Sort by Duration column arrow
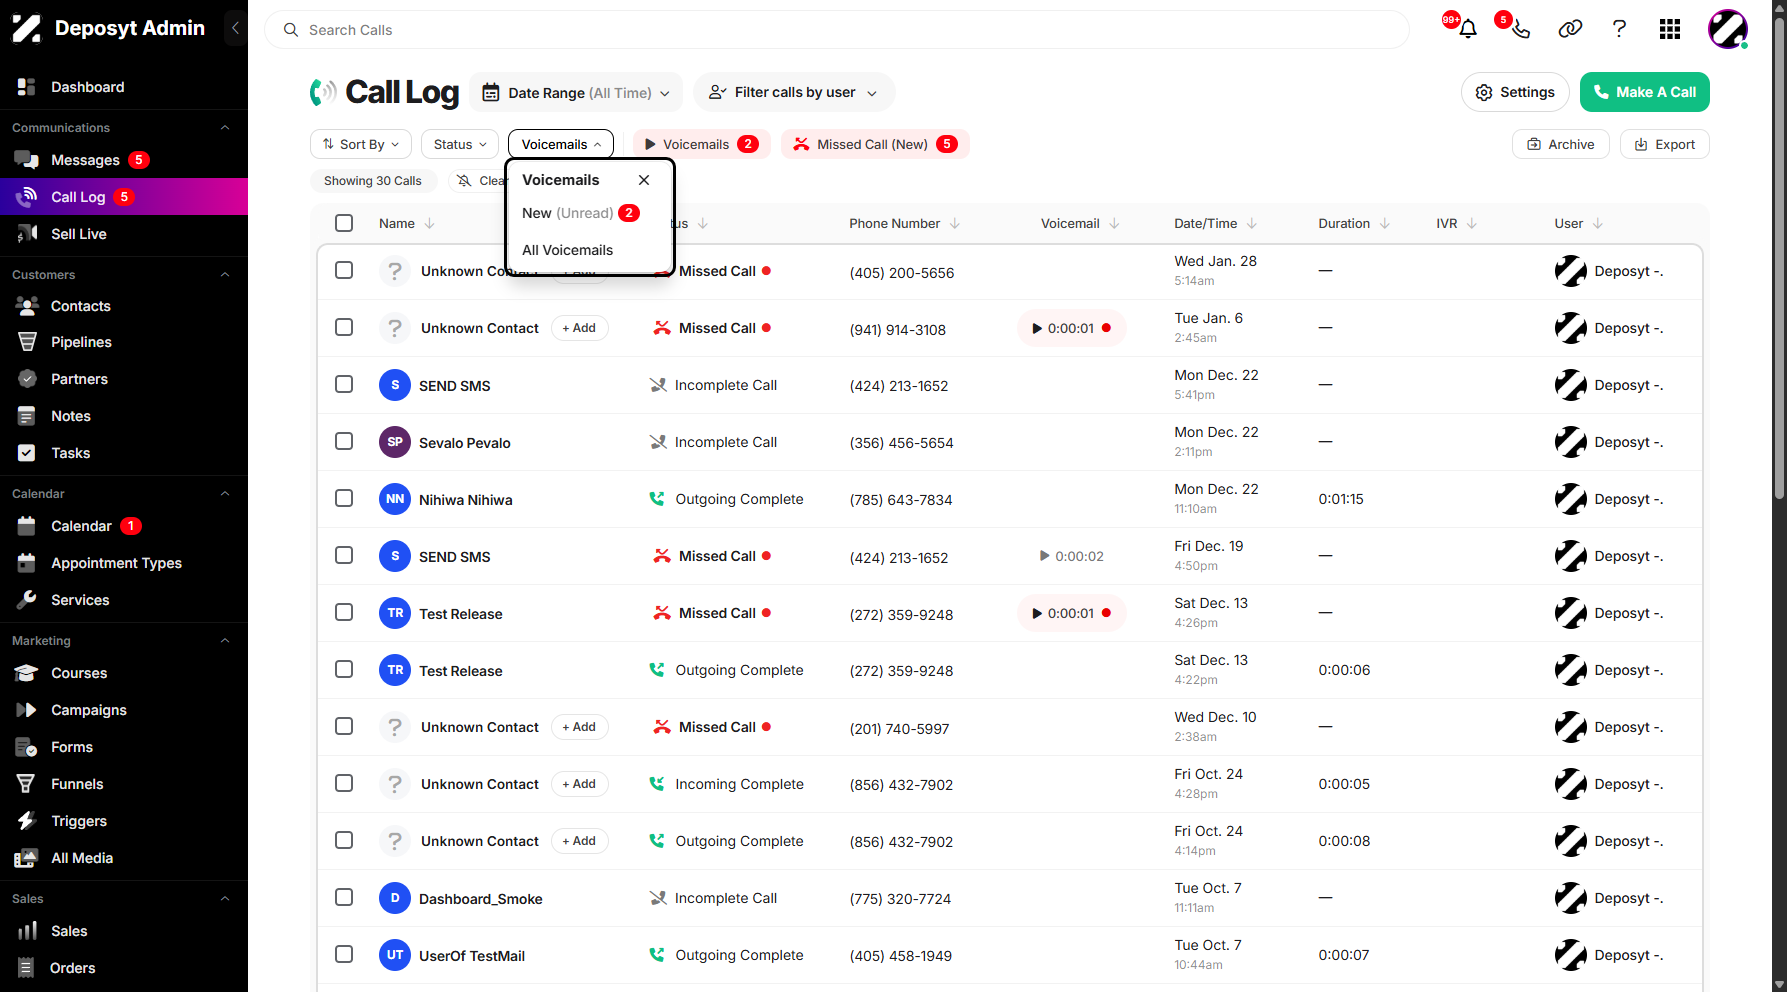Viewport: 1787px width, 992px height. 1385,223
